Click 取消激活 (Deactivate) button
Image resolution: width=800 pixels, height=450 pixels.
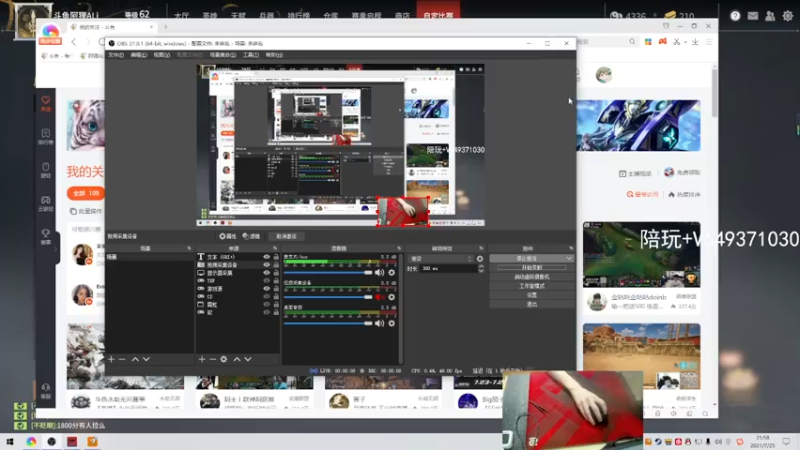tap(286, 236)
